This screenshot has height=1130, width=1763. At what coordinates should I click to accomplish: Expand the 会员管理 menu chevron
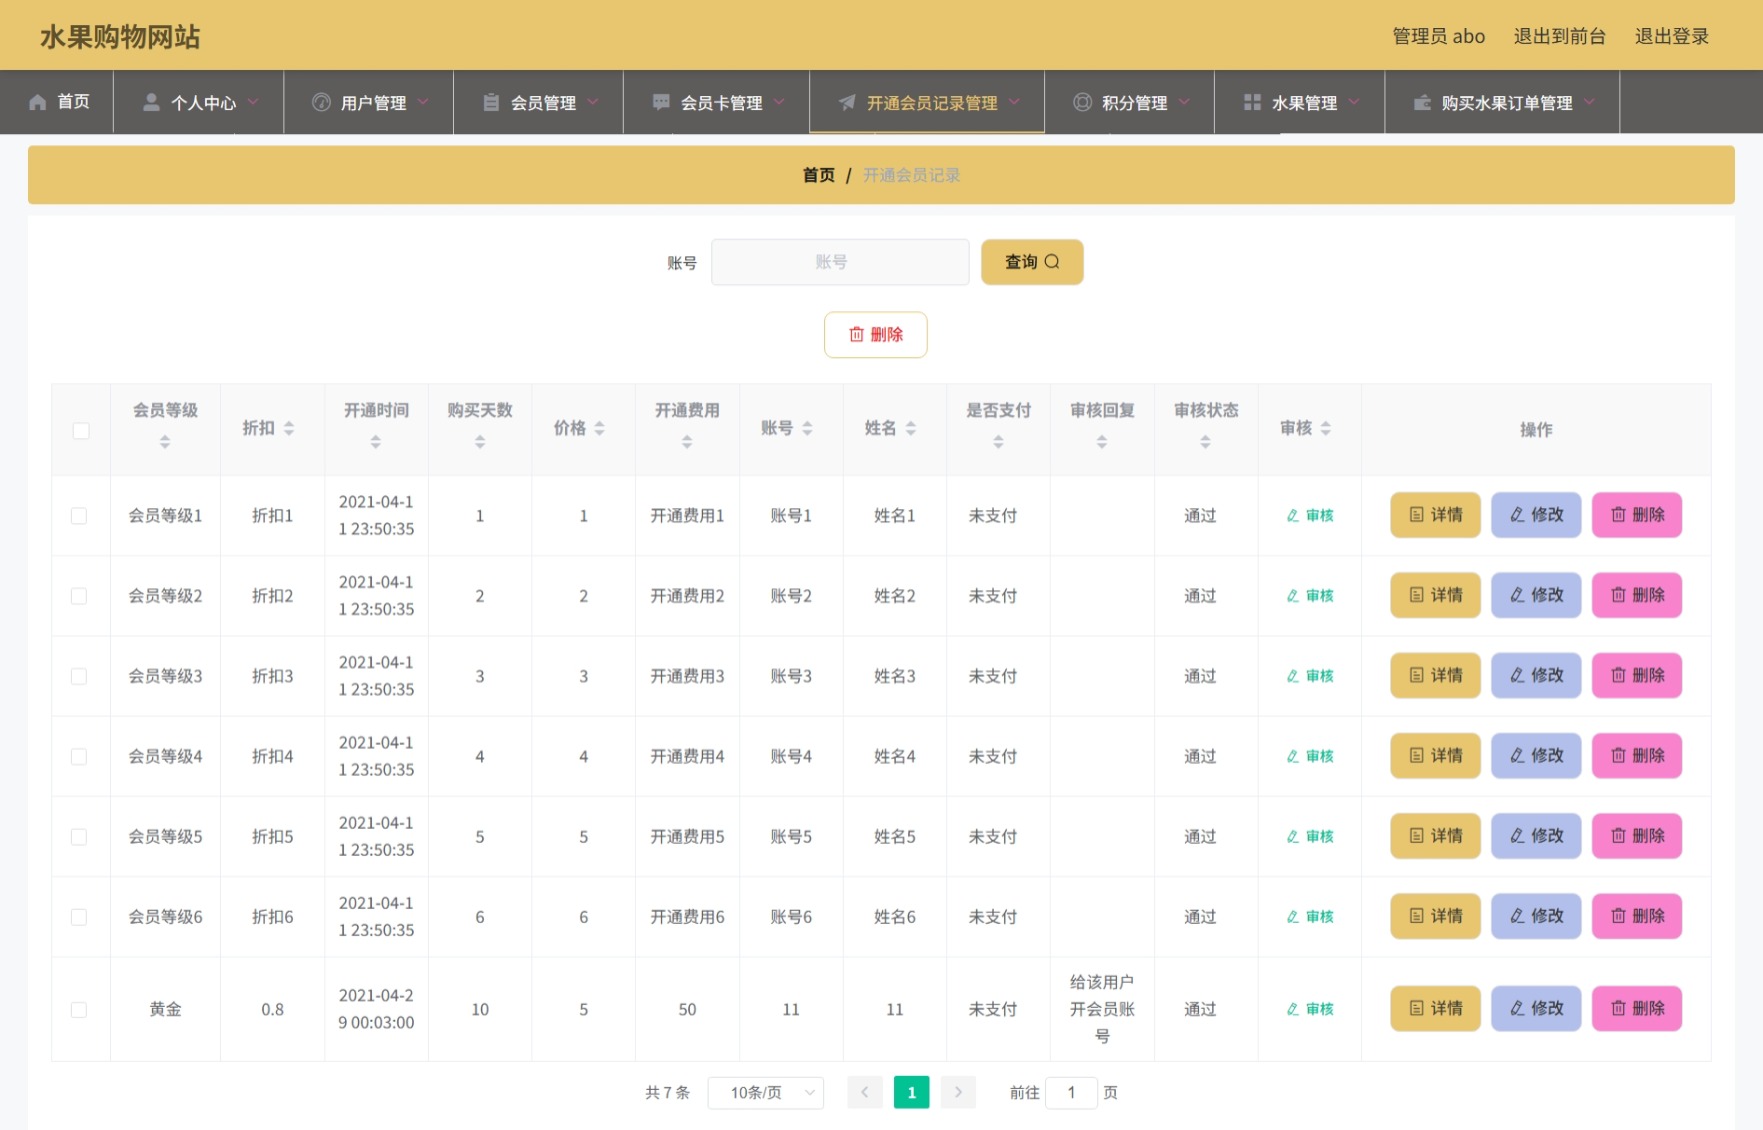[x=593, y=102]
